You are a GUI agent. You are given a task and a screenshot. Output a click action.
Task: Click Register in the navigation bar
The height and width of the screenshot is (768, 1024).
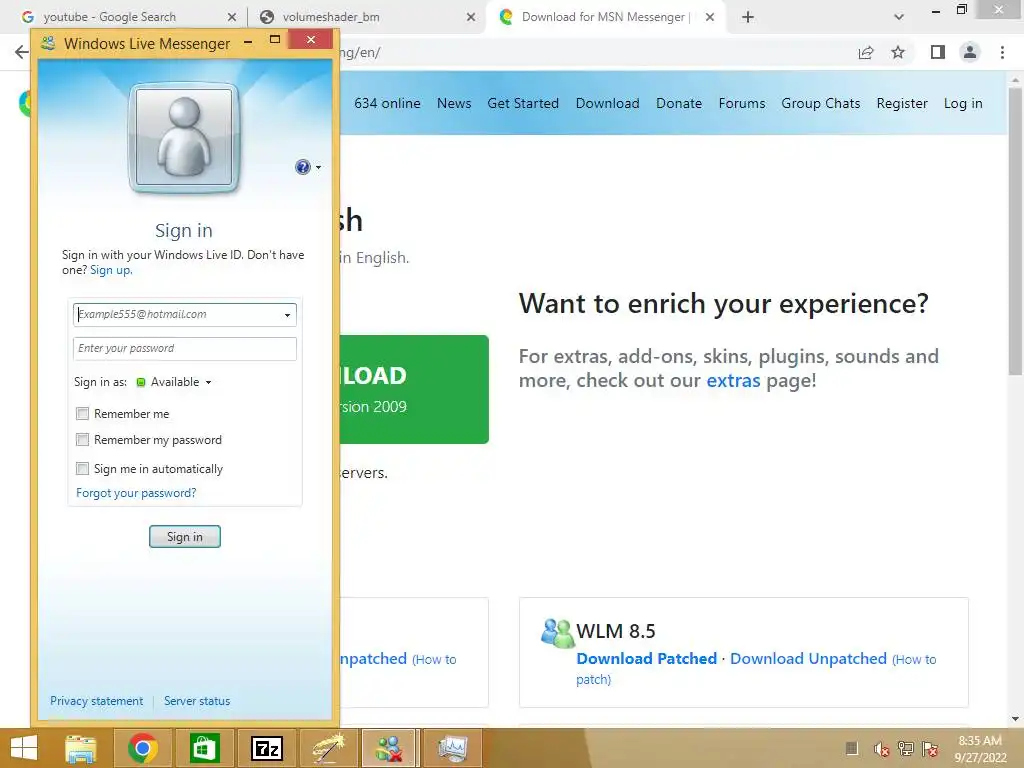pyautogui.click(x=902, y=103)
